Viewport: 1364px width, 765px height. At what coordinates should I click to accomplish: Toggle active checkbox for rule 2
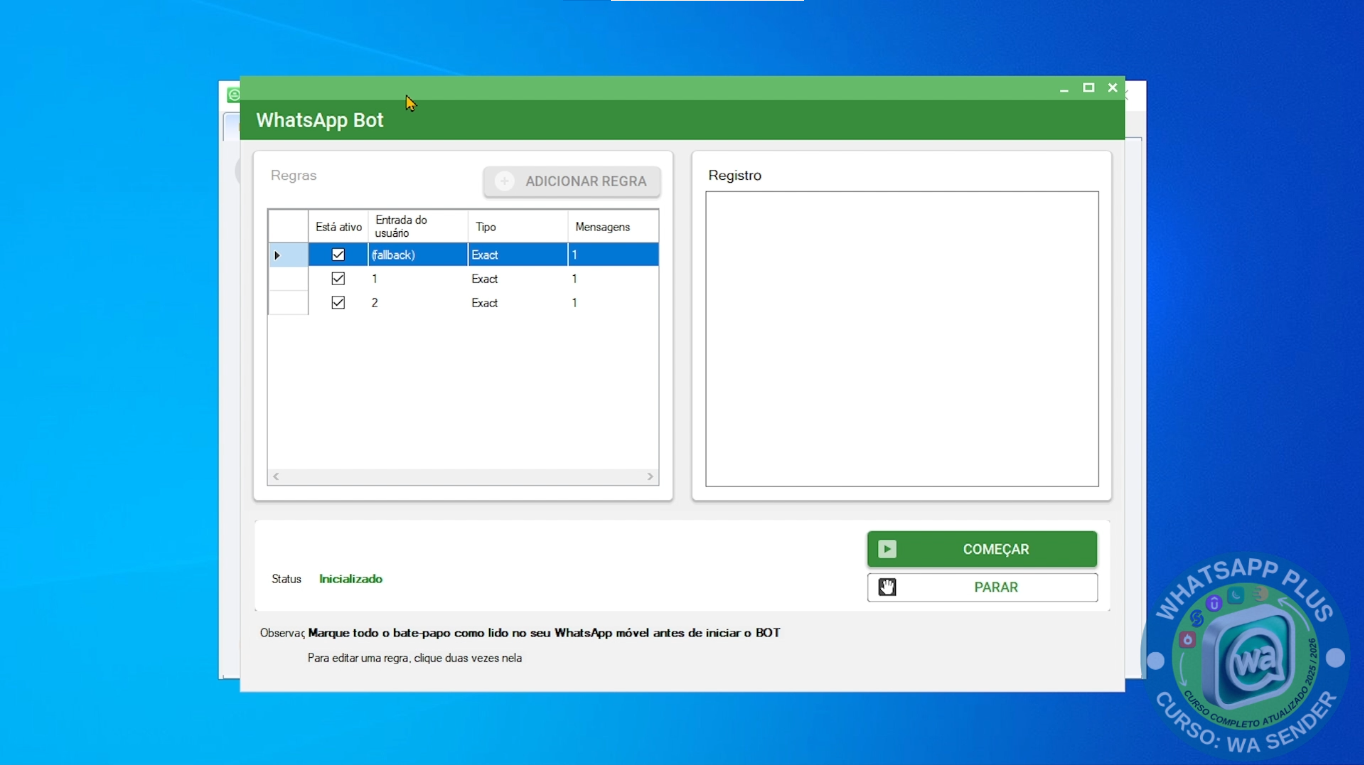click(338, 303)
